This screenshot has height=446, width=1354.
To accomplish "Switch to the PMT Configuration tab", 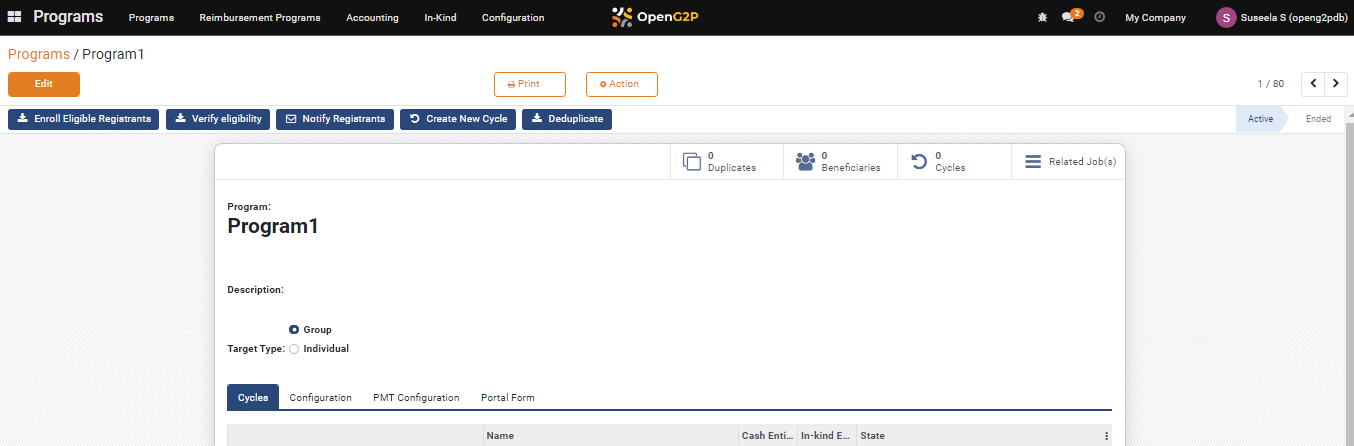I will point(416,398).
